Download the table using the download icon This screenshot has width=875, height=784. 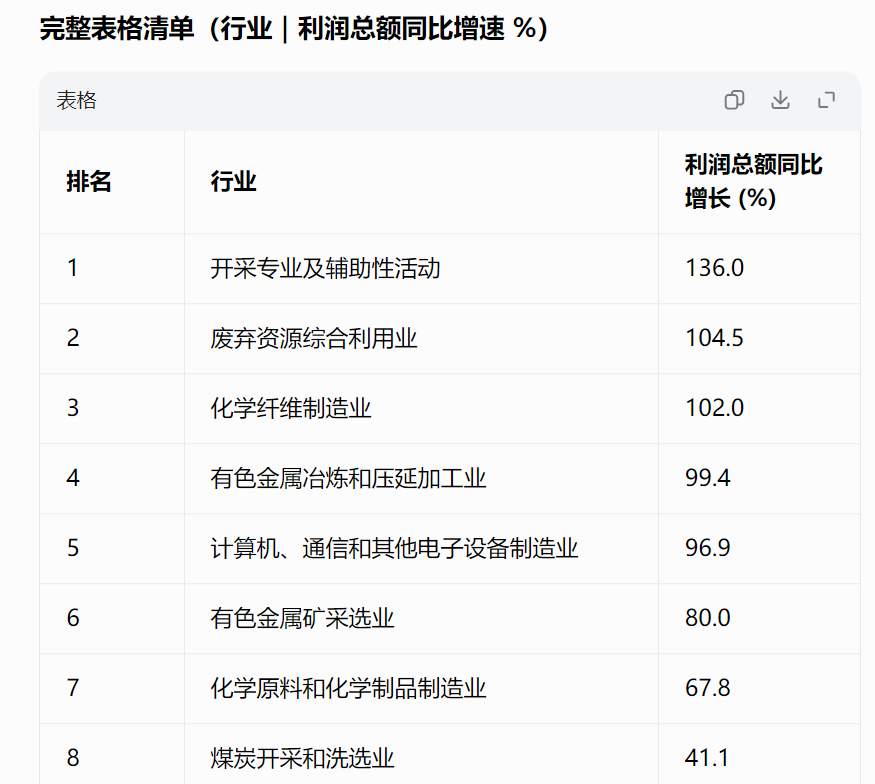point(780,100)
